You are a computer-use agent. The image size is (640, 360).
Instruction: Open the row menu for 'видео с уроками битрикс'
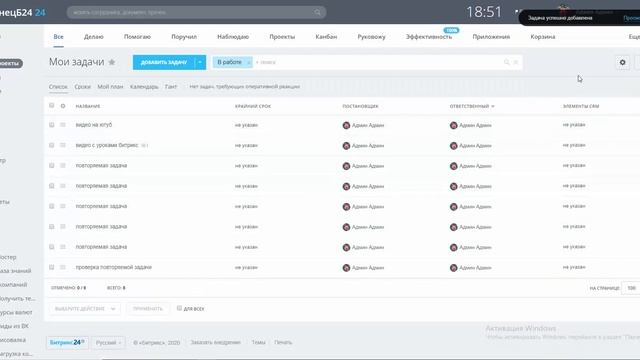(63, 145)
